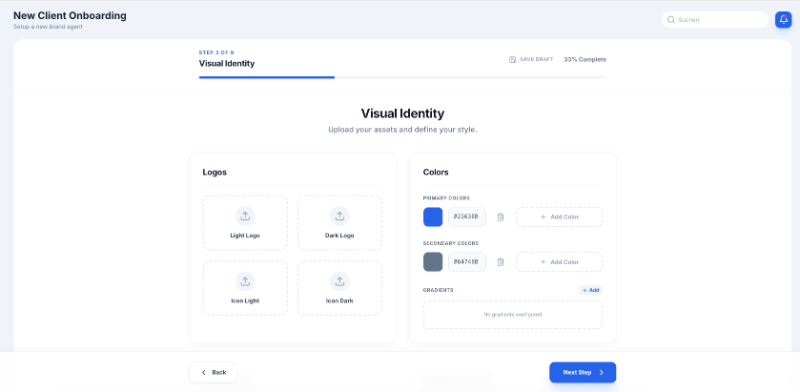
Task: Click the Dark Logo label
Action: (339, 236)
